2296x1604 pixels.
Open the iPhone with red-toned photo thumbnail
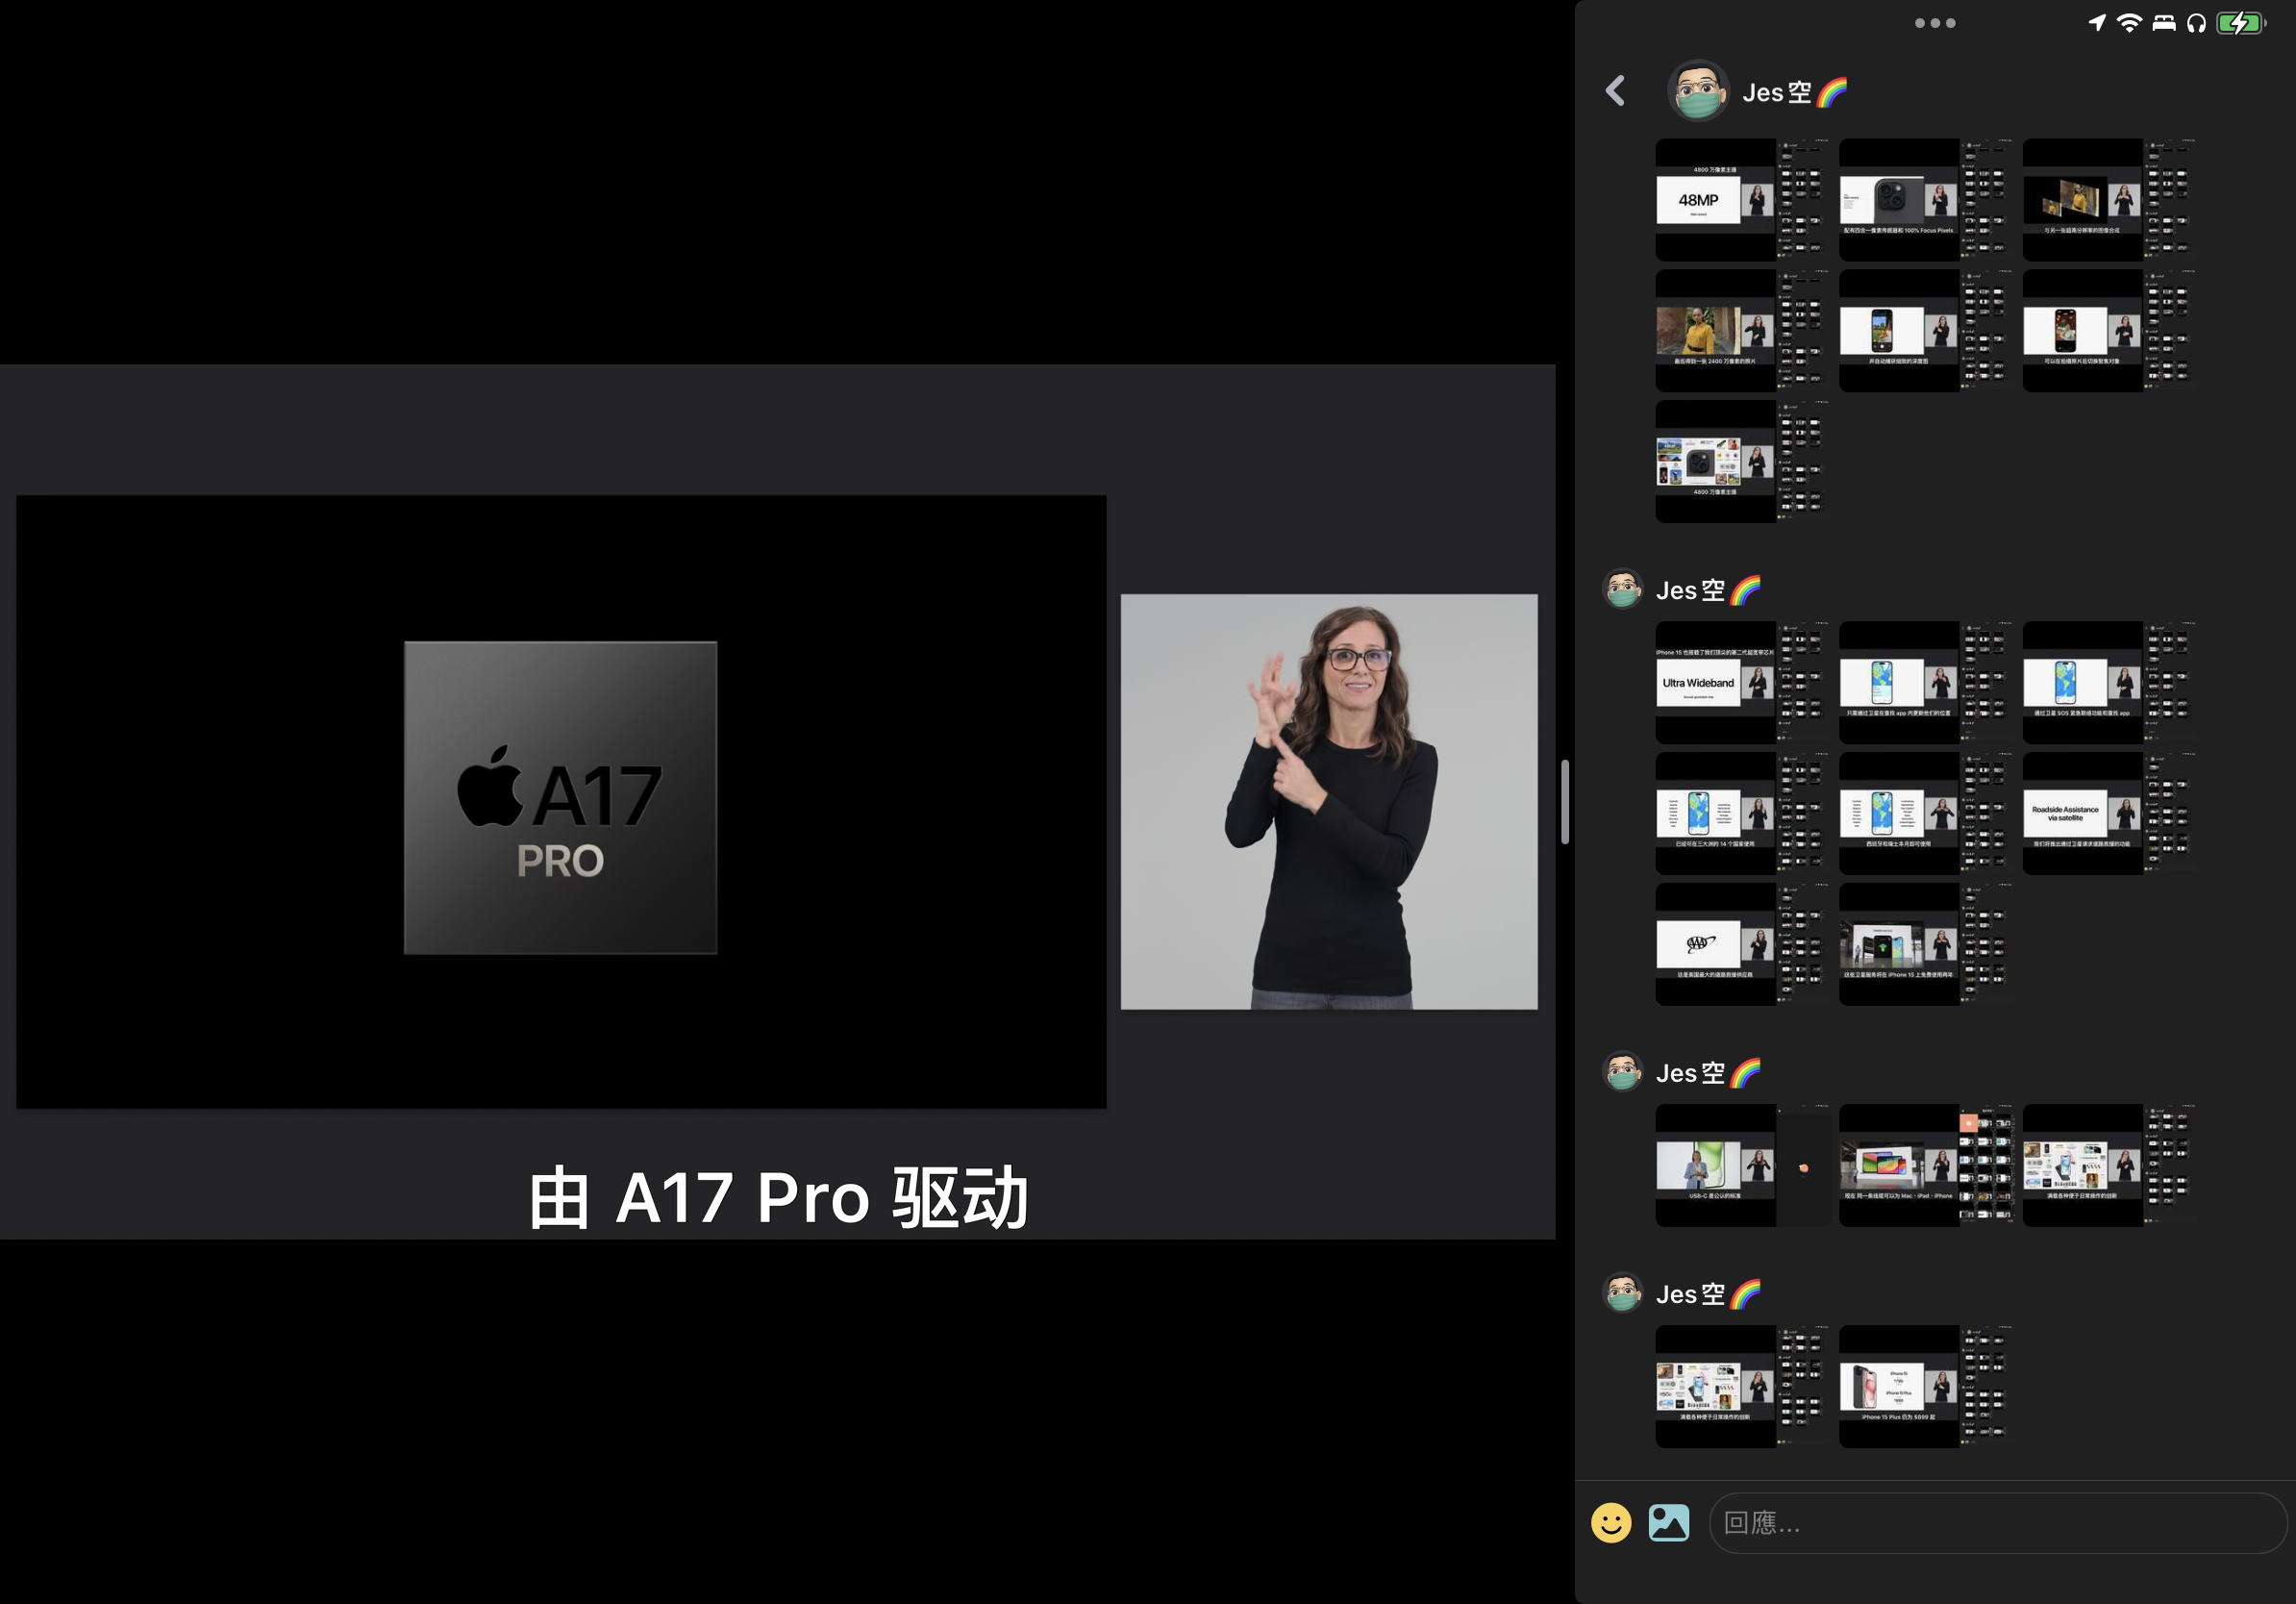pyautogui.click(x=2110, y=331)
